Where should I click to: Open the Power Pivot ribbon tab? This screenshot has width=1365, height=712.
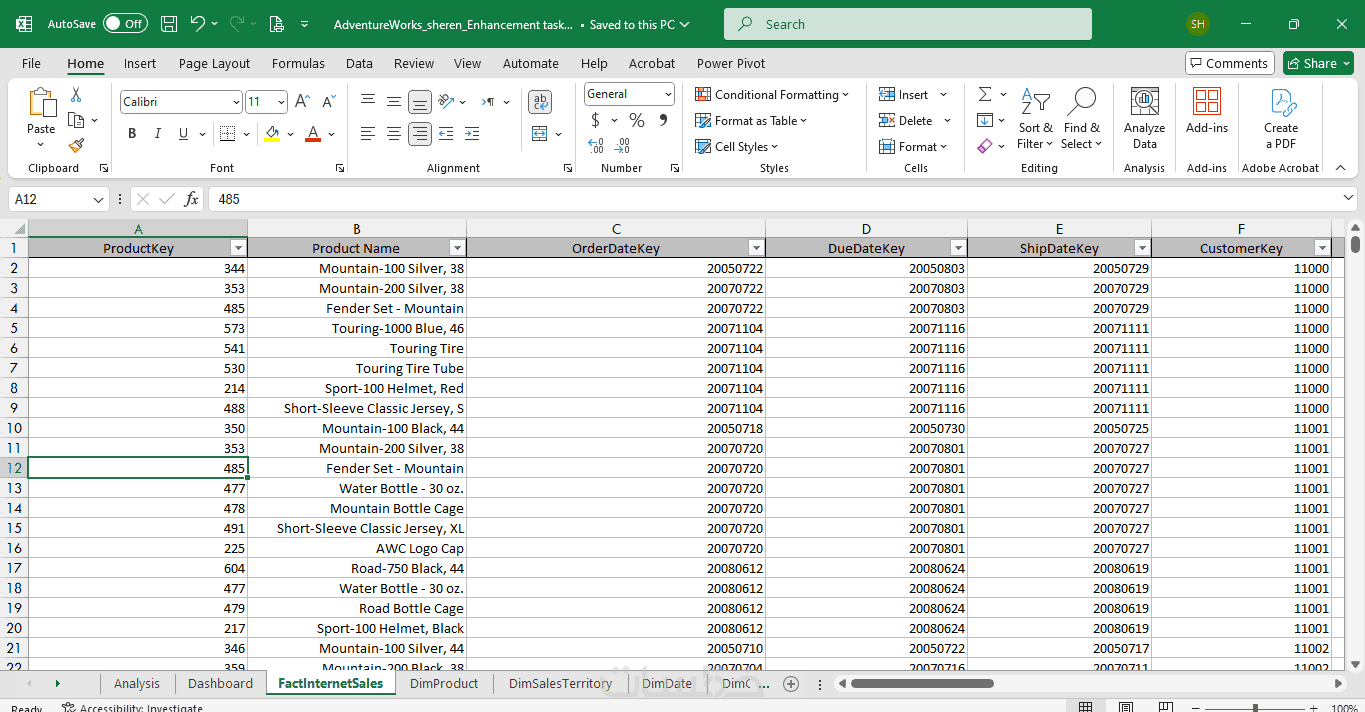[x=730, y=63]
